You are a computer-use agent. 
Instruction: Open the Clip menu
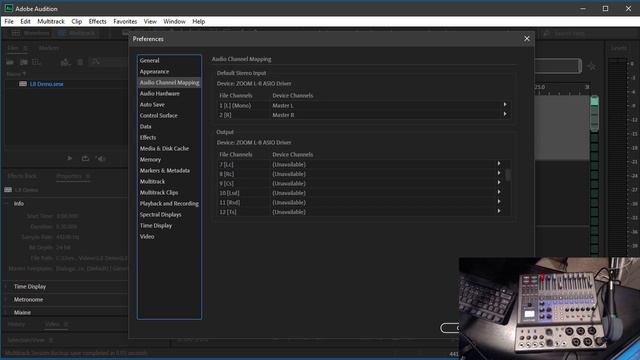tap(76, 21)
